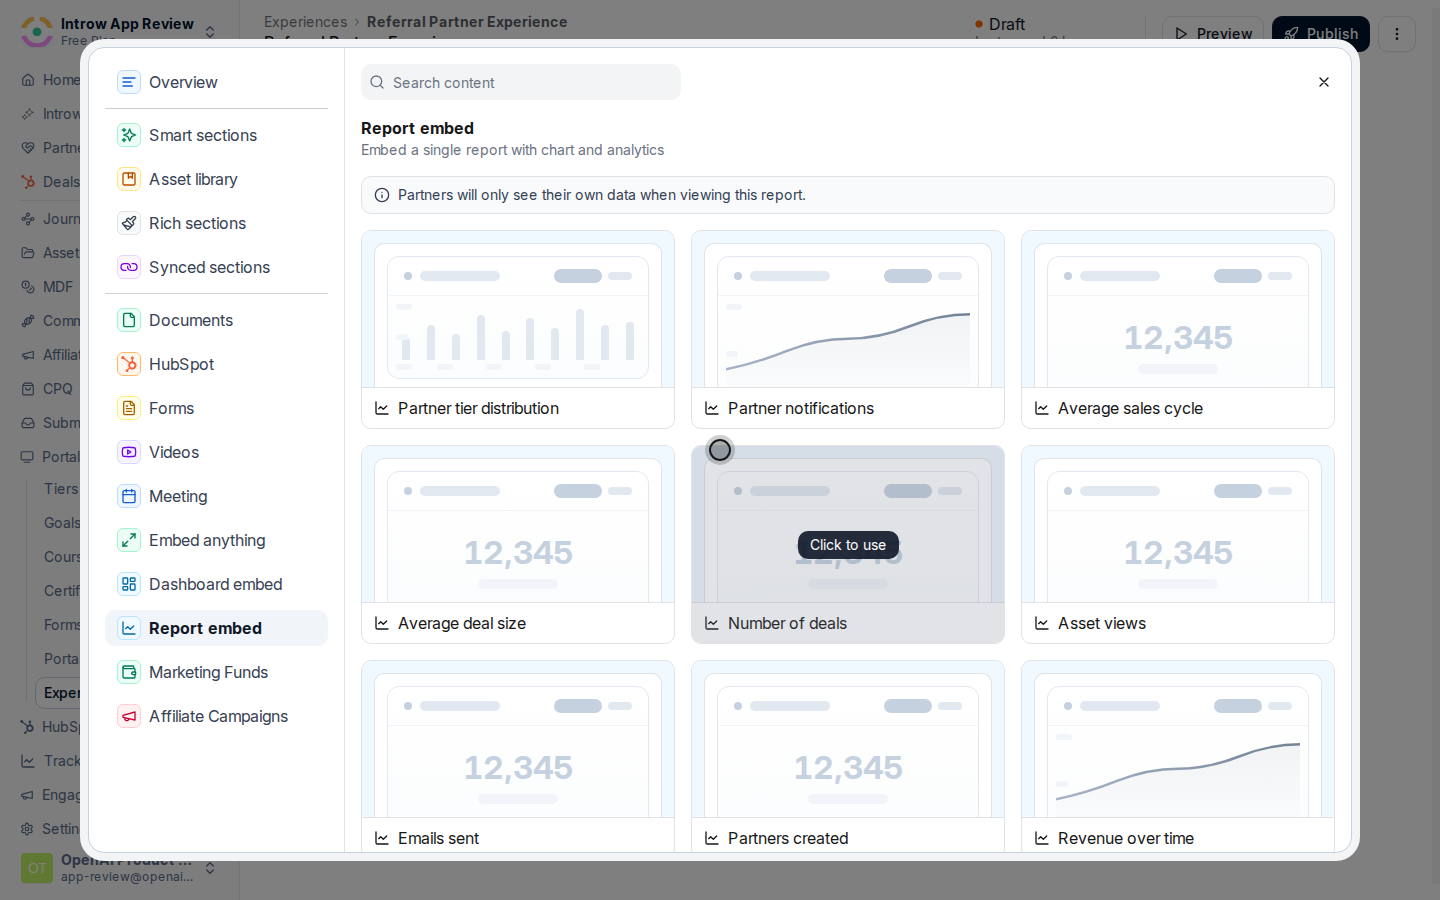Screen dimensions: 1440x900
Task: Select Synced sections category
Action: click(216, 267)
